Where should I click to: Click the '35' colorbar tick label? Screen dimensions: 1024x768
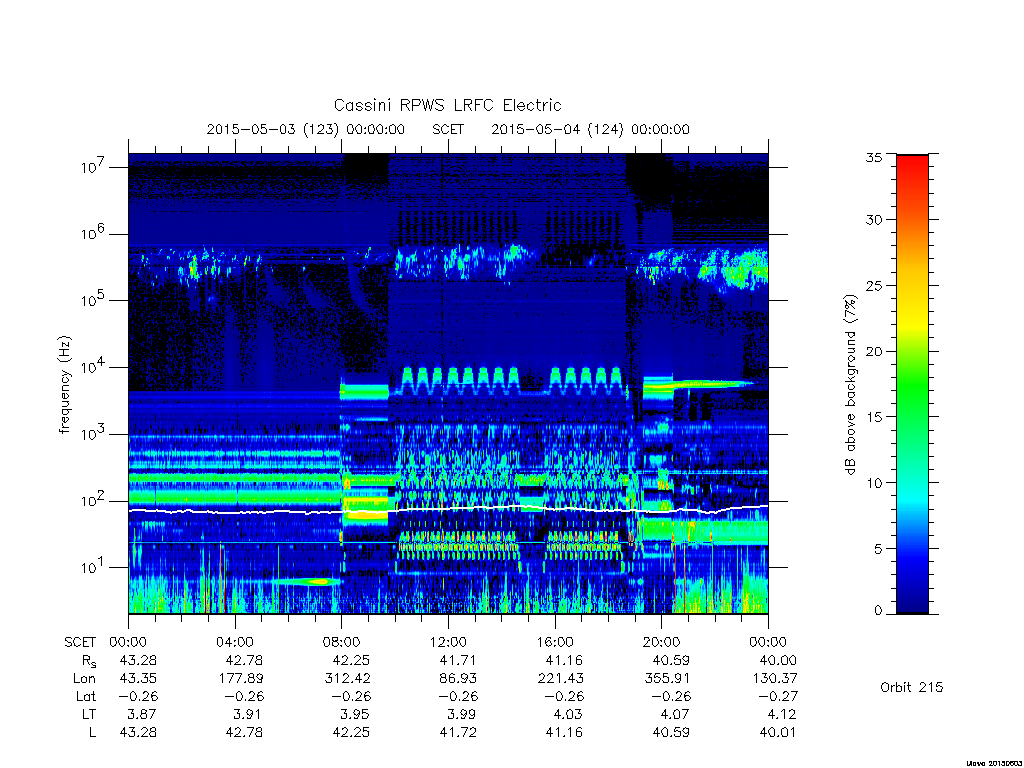pyautogui.click(x=874, y=157)
